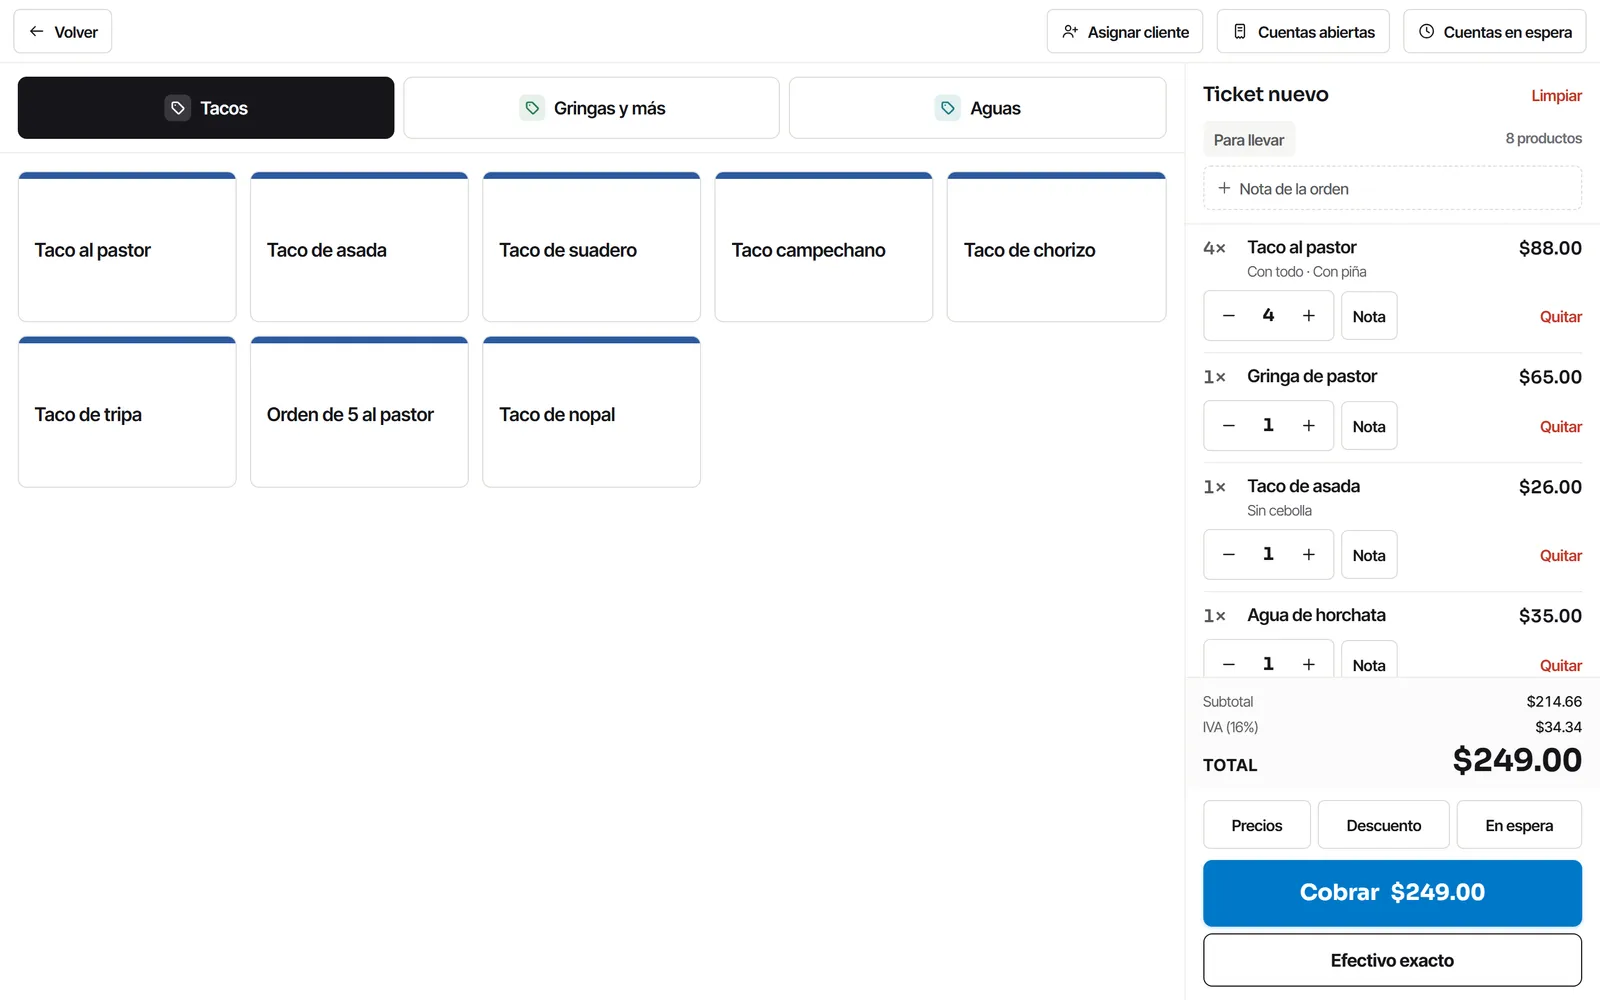Click the back arrow icon next to Volver
1600x1000 pixels.
pos(36,31)
